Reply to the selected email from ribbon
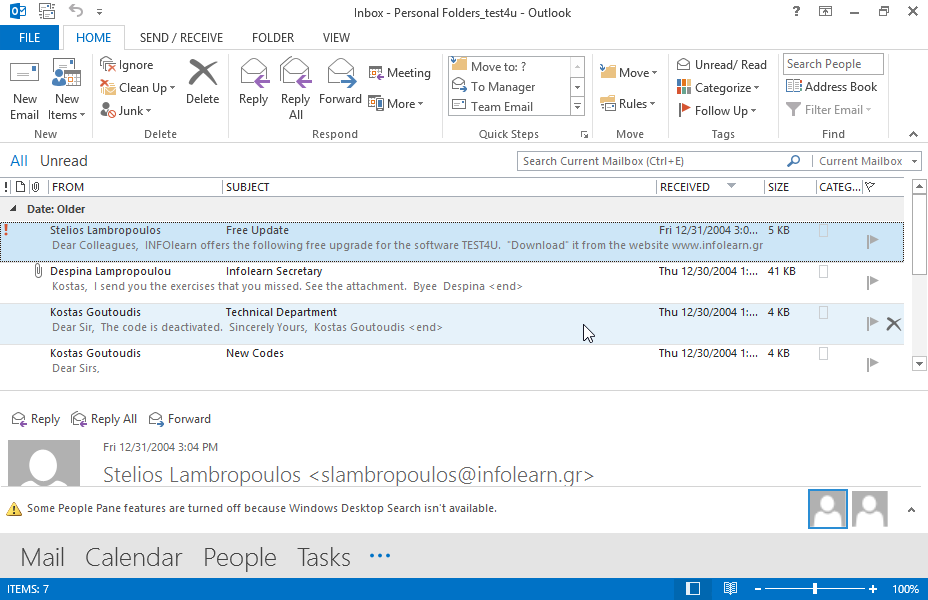 point(253,82)
